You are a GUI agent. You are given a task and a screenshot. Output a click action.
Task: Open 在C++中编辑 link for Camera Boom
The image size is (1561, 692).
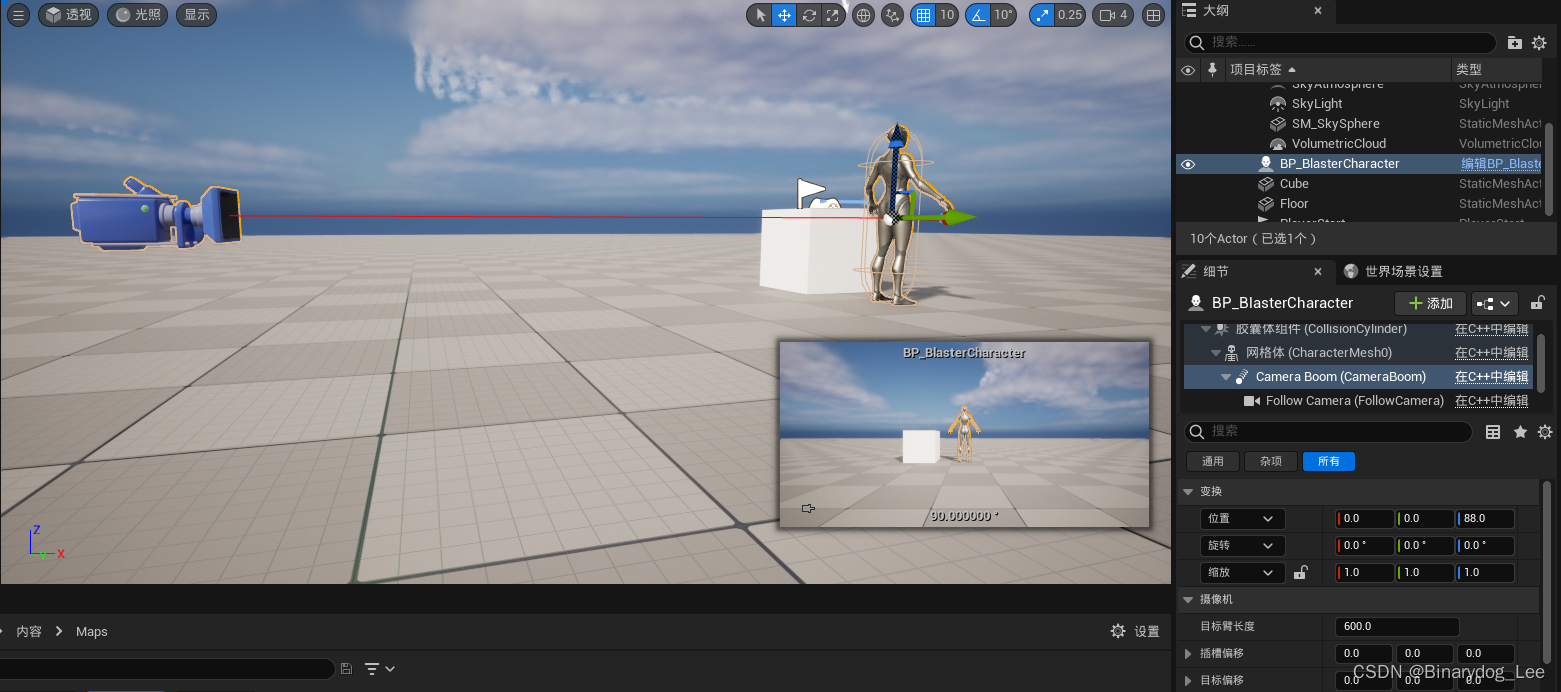point(1491,377)
